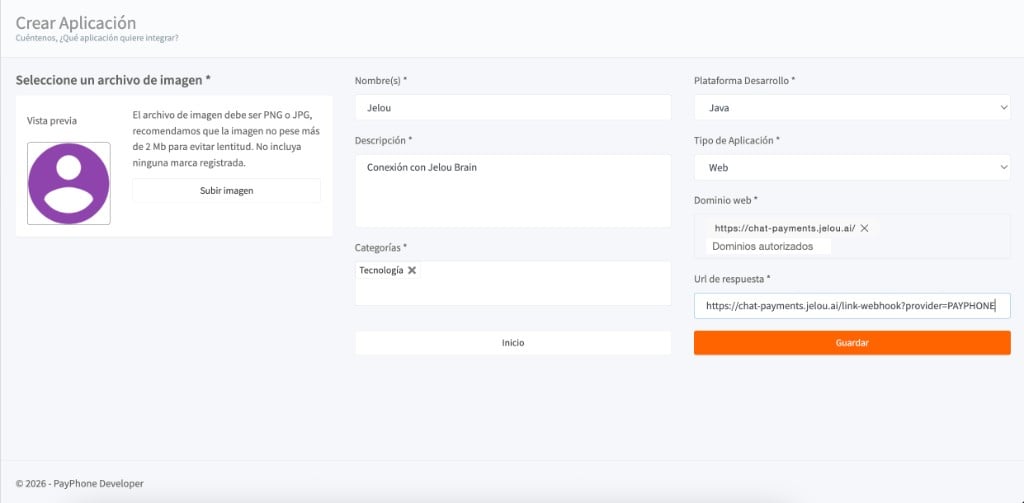The image size is (1024, 503).
Task: Click the Subir imagen button
Action: (x=227, y=191)
